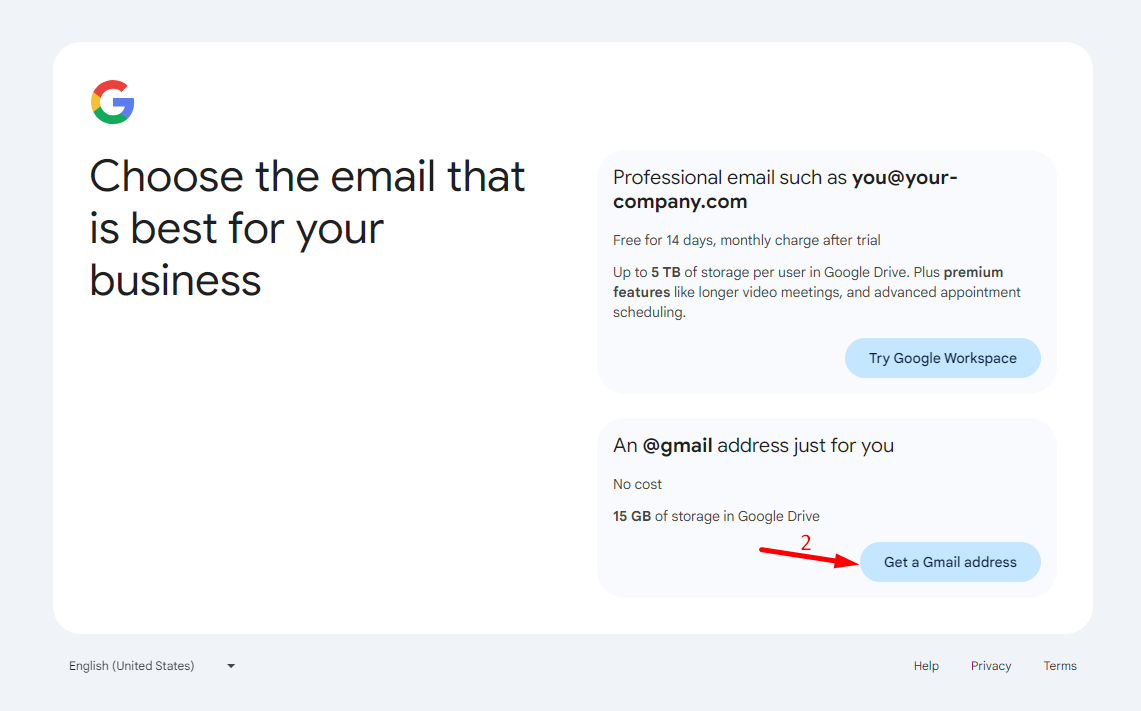Screen dimensions: 1141x711
Task: Open the Privacy link in footer
Action: click(x=990, y=666)
